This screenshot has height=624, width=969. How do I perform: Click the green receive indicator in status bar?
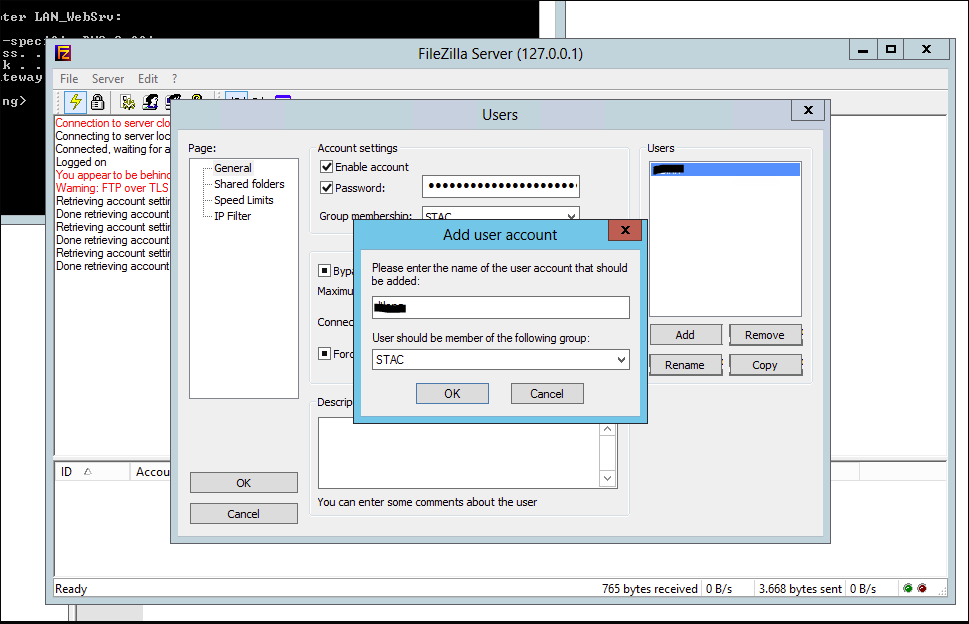click(907, 588)
